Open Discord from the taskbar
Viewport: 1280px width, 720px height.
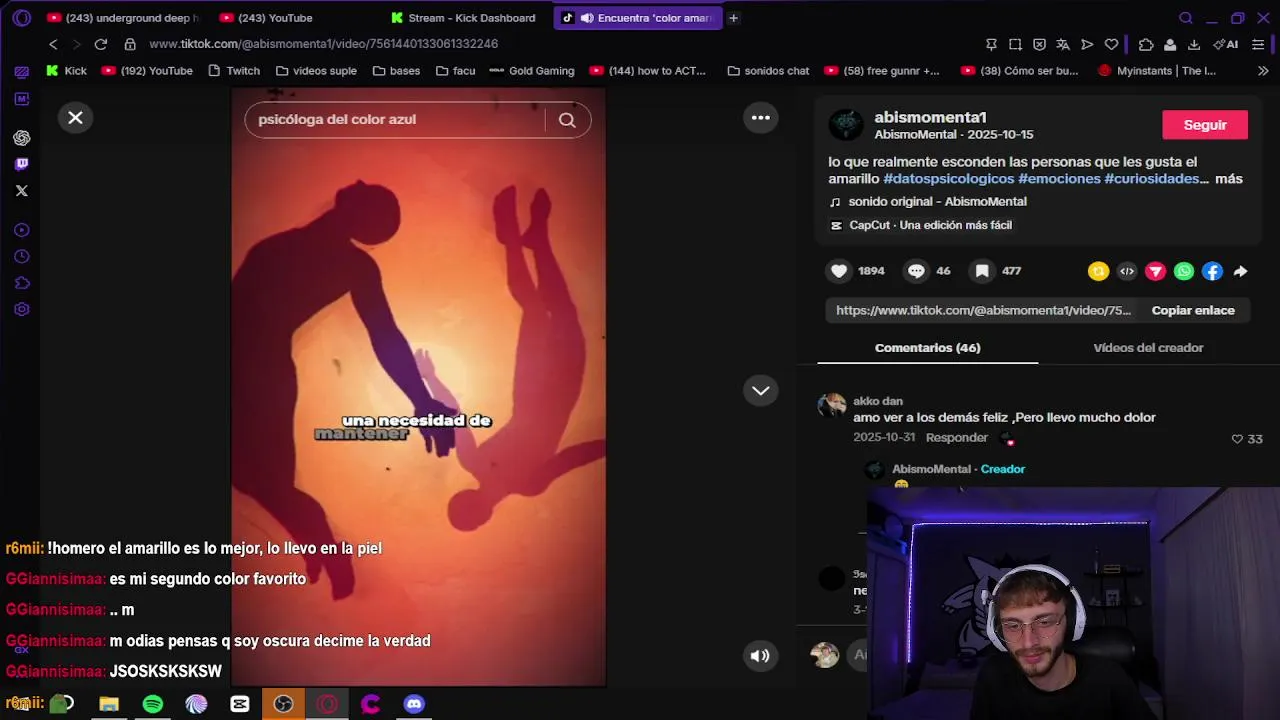point(414,704)
